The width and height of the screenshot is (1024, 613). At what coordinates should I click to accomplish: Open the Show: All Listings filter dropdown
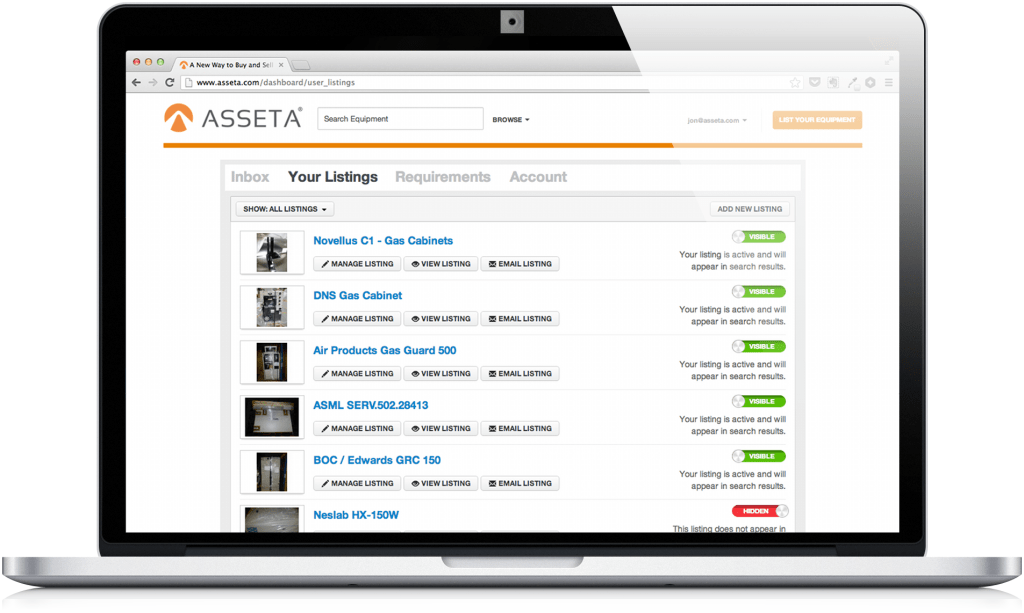[285, 209]
